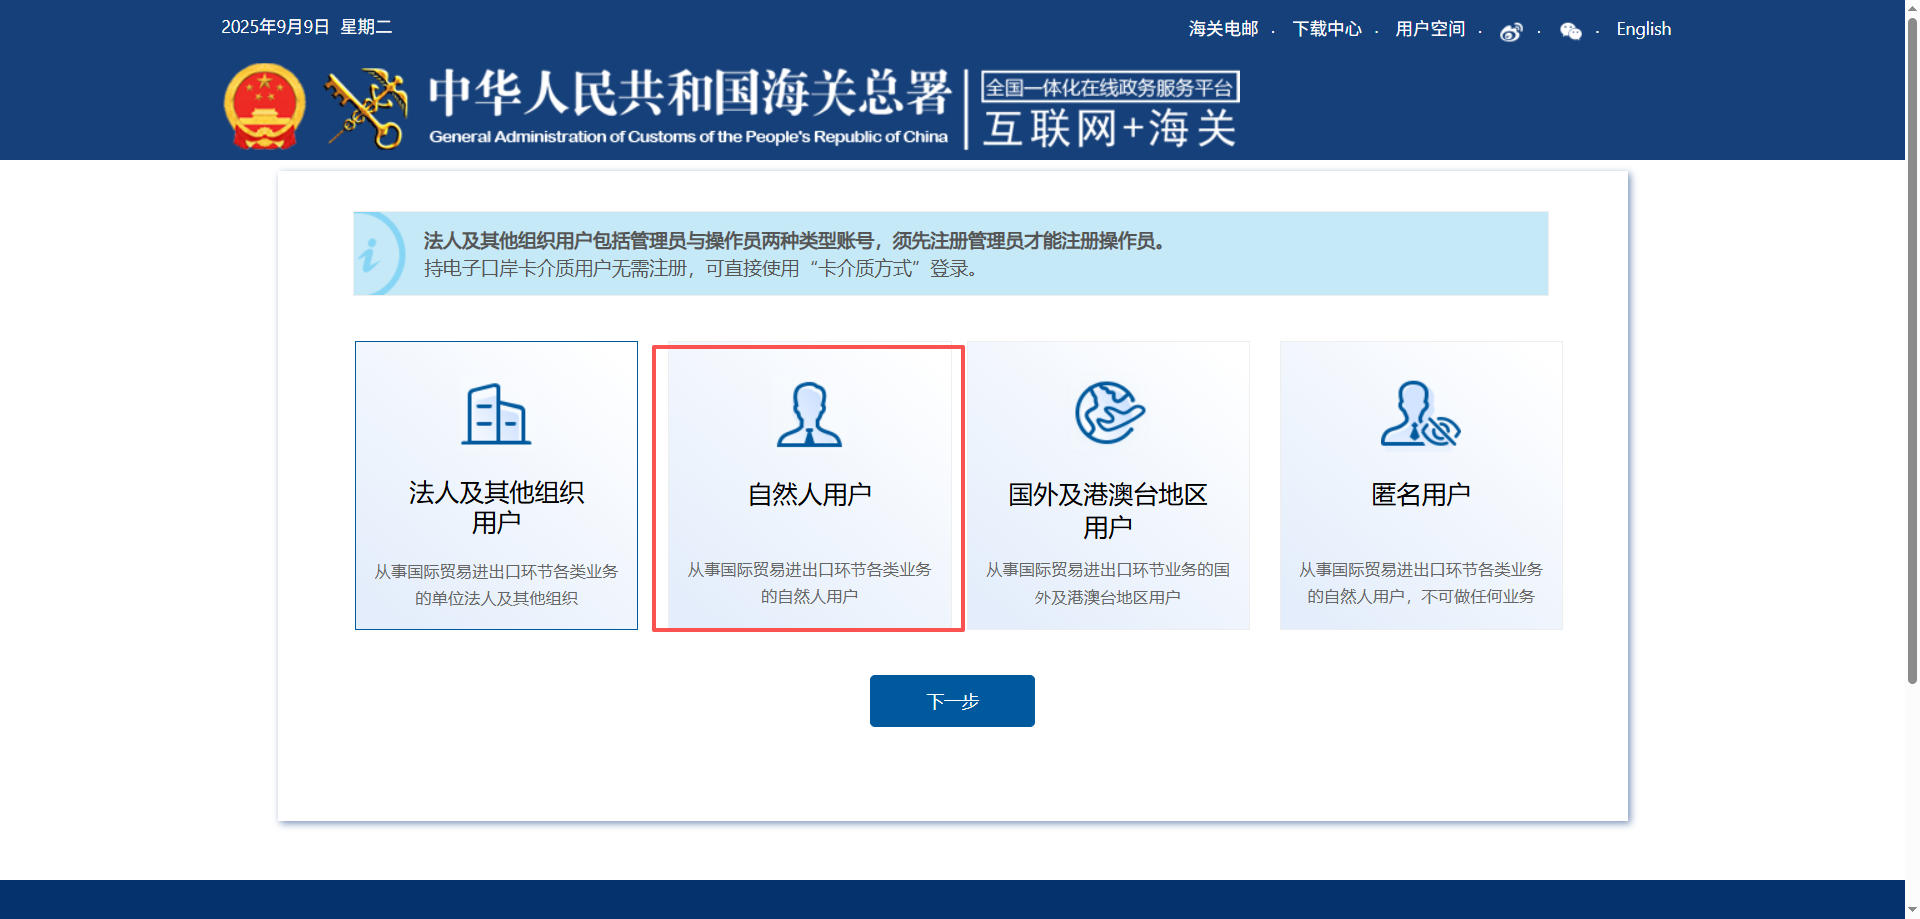Click the WeChat icon in header
1920x919 pixels.
1570,32
